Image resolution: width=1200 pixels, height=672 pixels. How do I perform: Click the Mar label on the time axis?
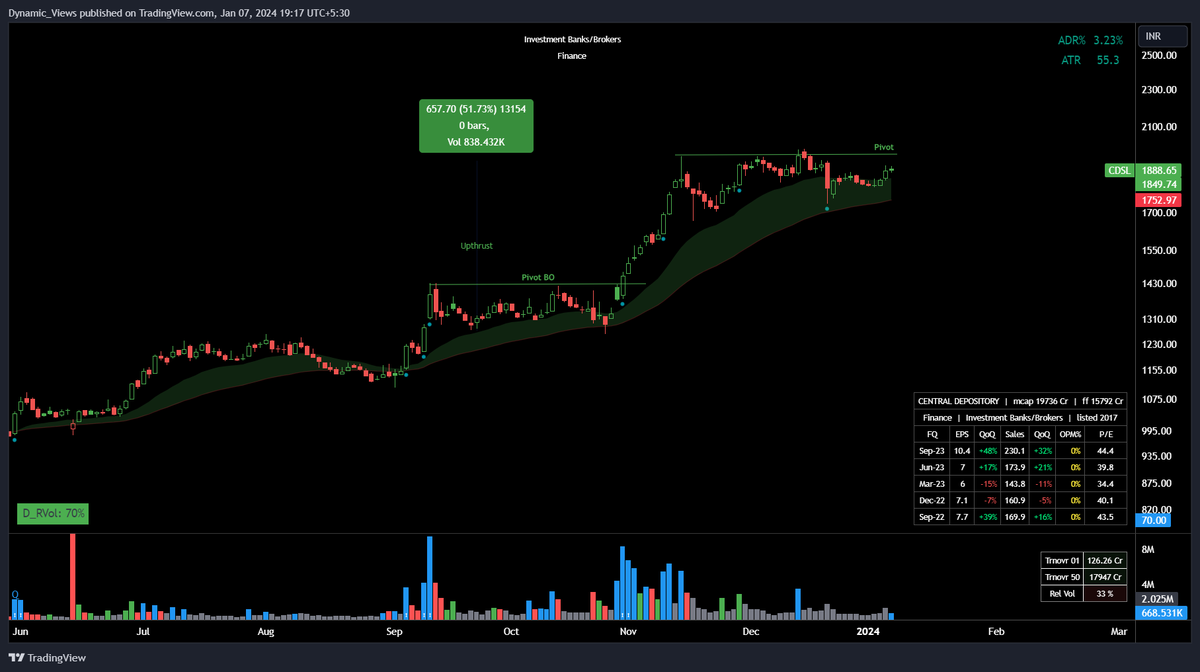[1118, 632]
